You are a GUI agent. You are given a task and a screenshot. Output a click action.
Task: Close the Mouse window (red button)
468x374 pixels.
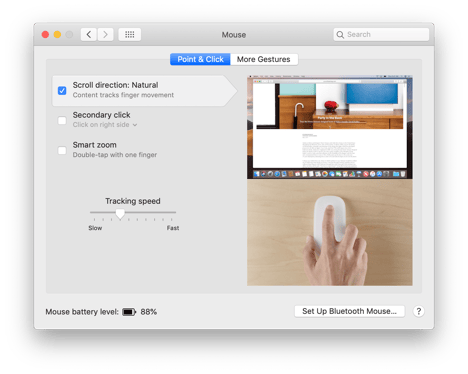45,34
